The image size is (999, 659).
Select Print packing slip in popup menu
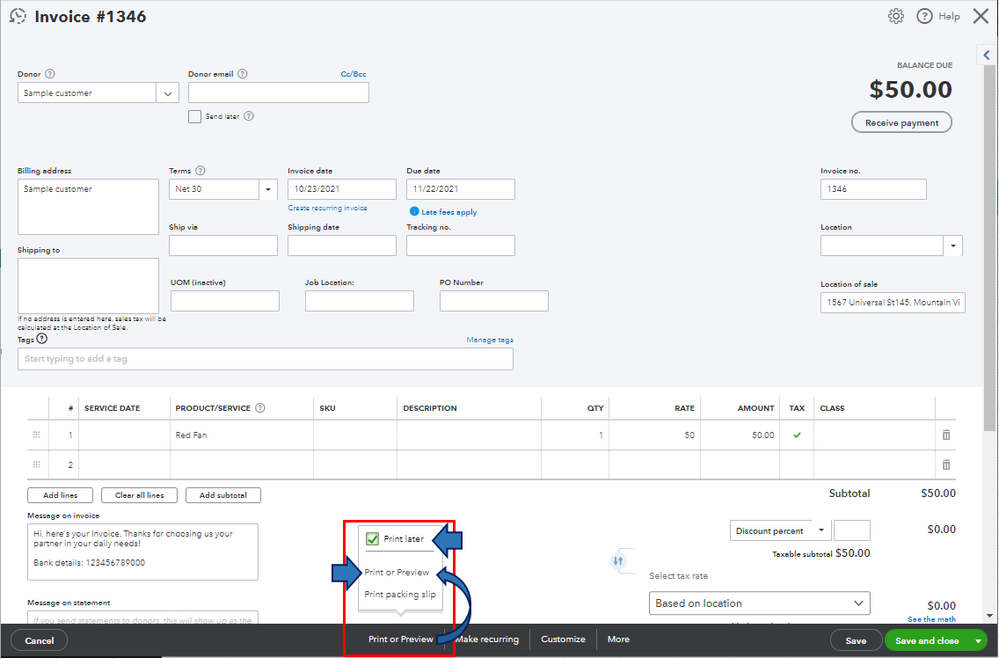(400, 594)
